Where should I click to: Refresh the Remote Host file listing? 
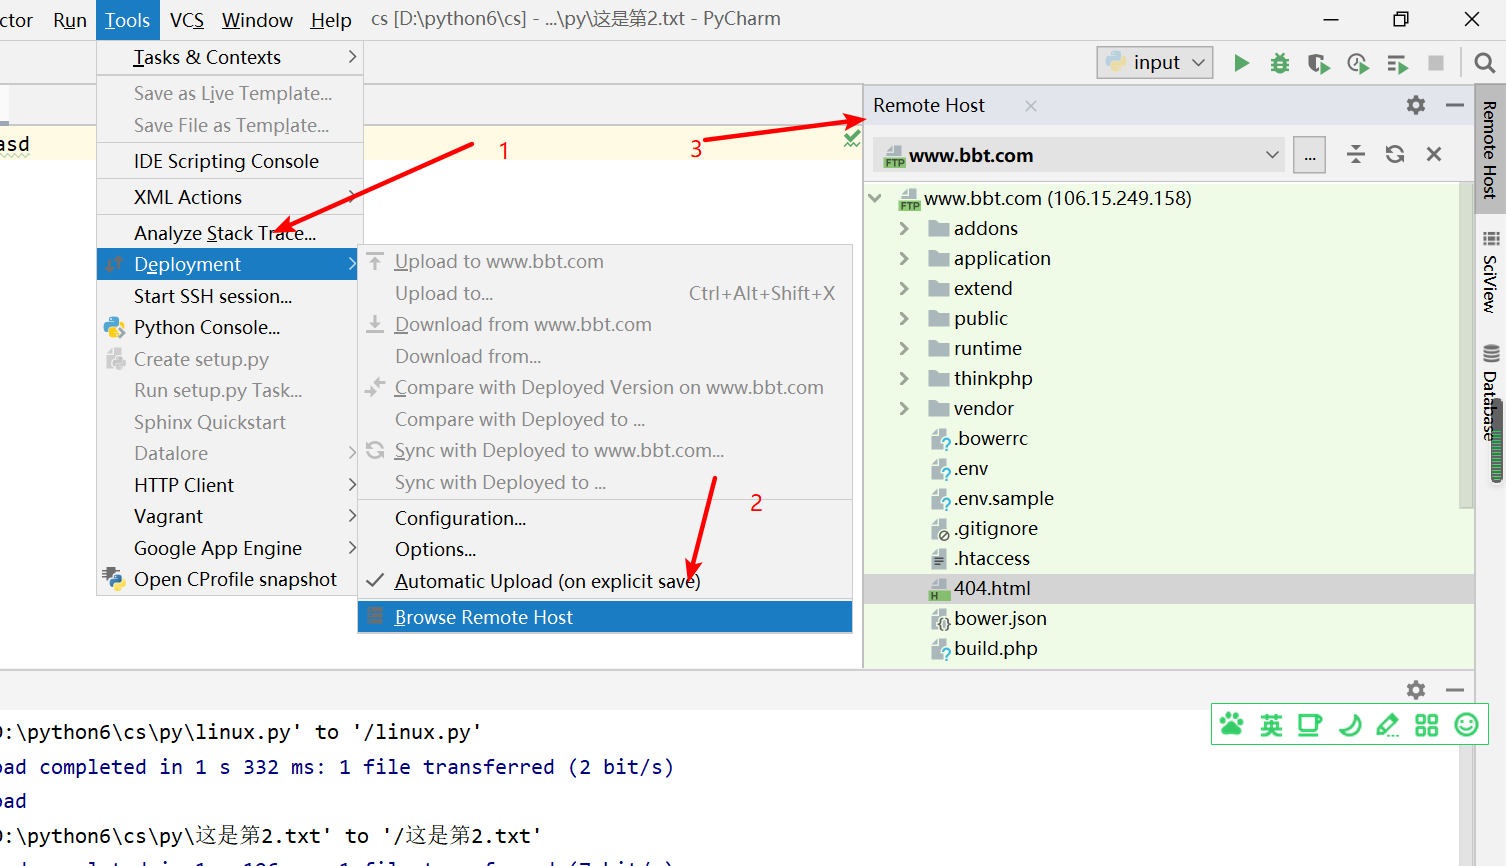[x=1395, y=154]
